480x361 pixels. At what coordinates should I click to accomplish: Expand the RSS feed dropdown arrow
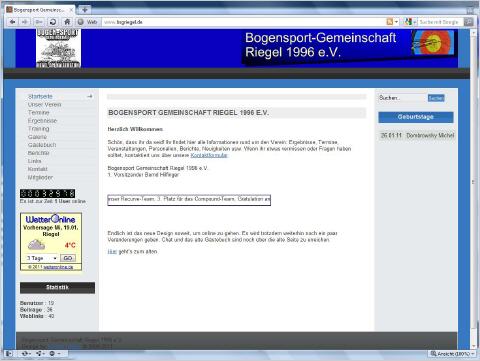click(396, 22)
